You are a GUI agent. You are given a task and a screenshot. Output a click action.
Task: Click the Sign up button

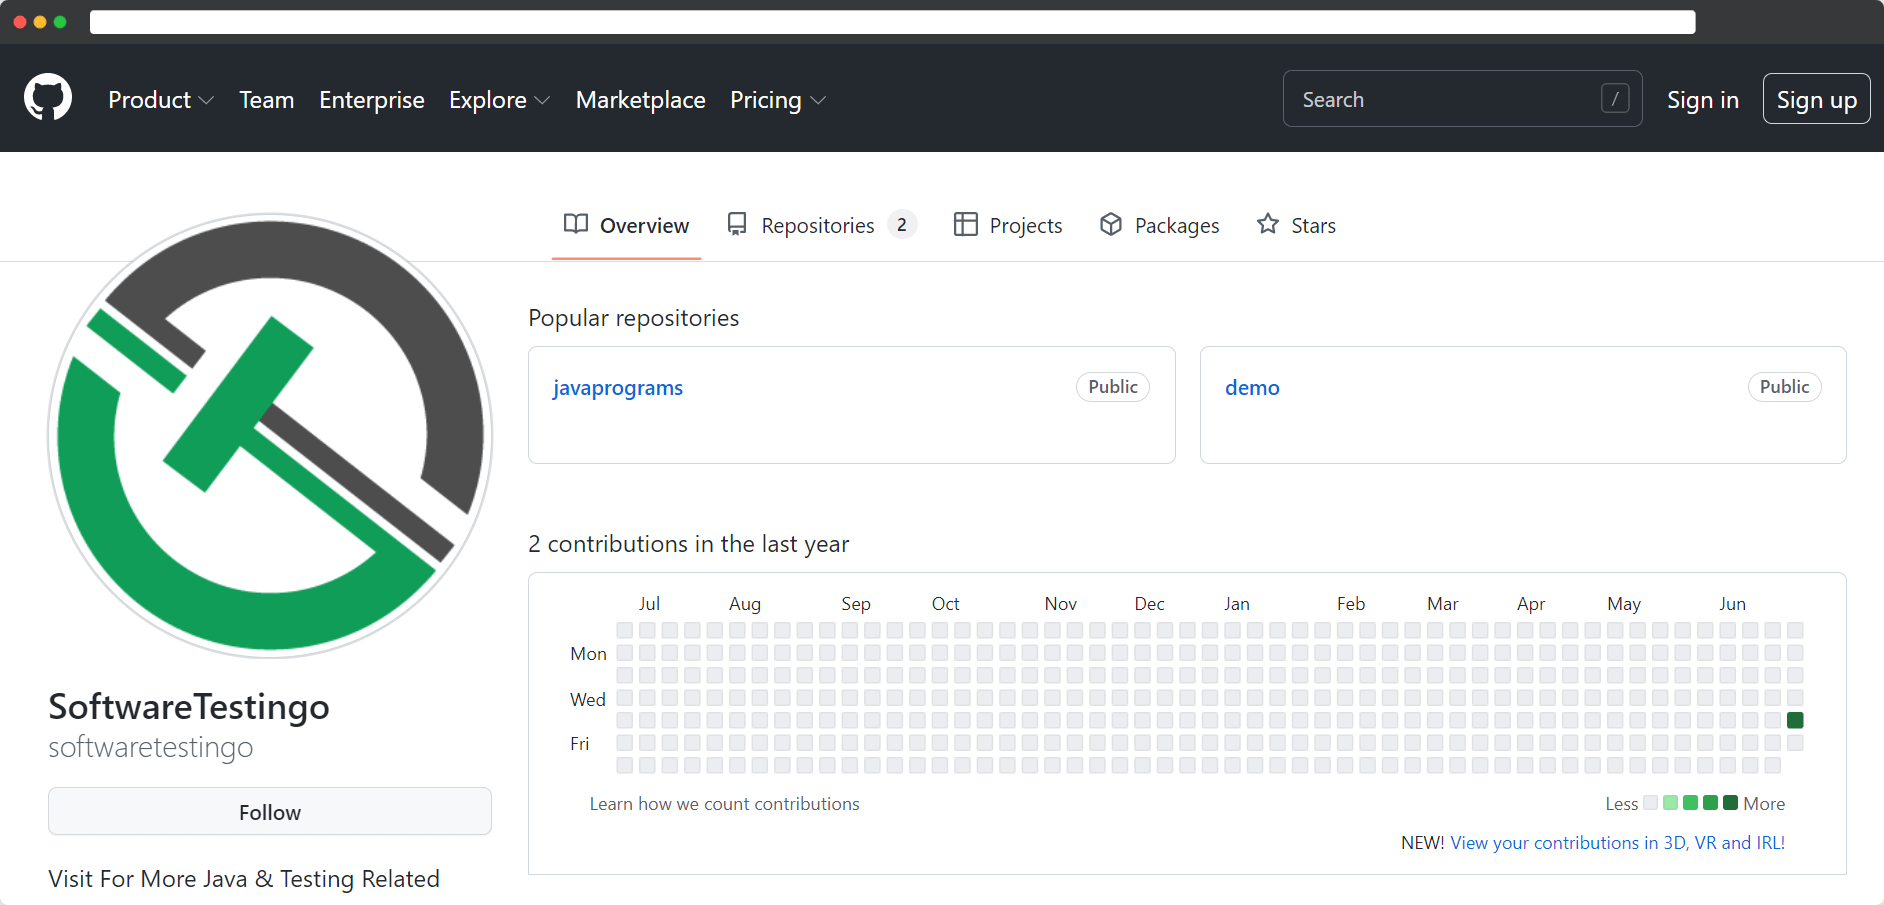[1816, 99]
